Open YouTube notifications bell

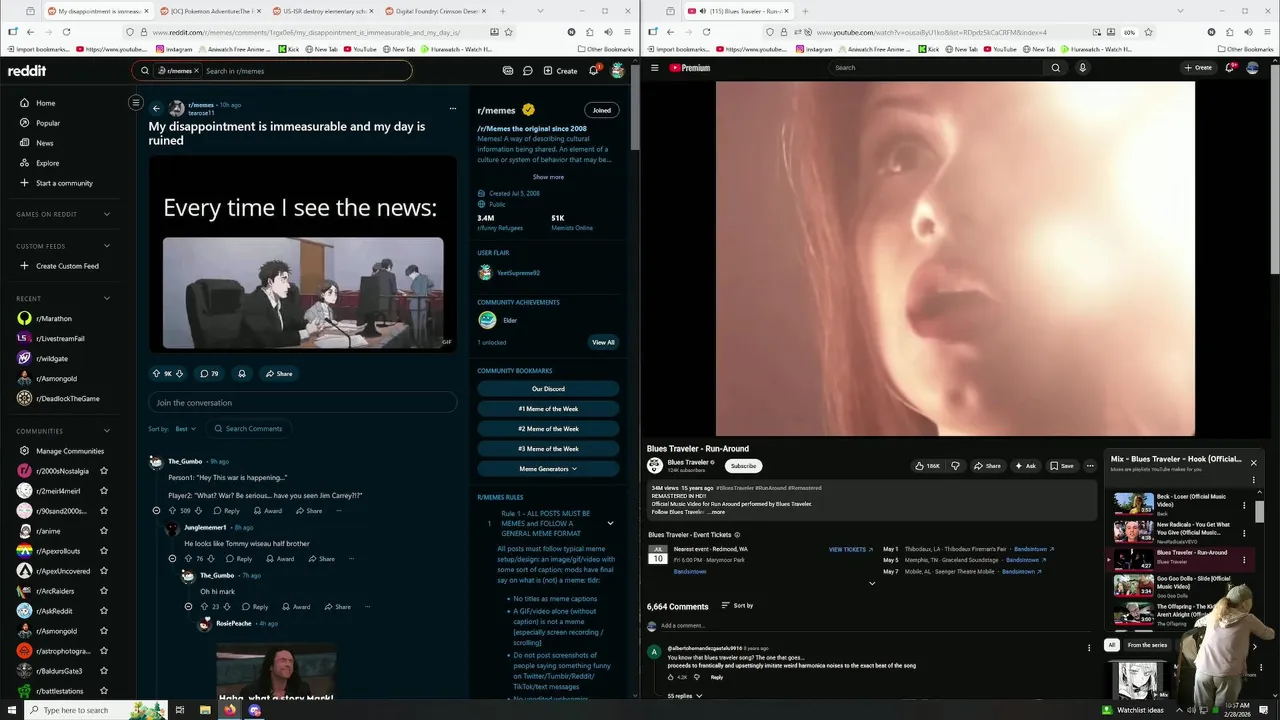(x=1230, y=68)
